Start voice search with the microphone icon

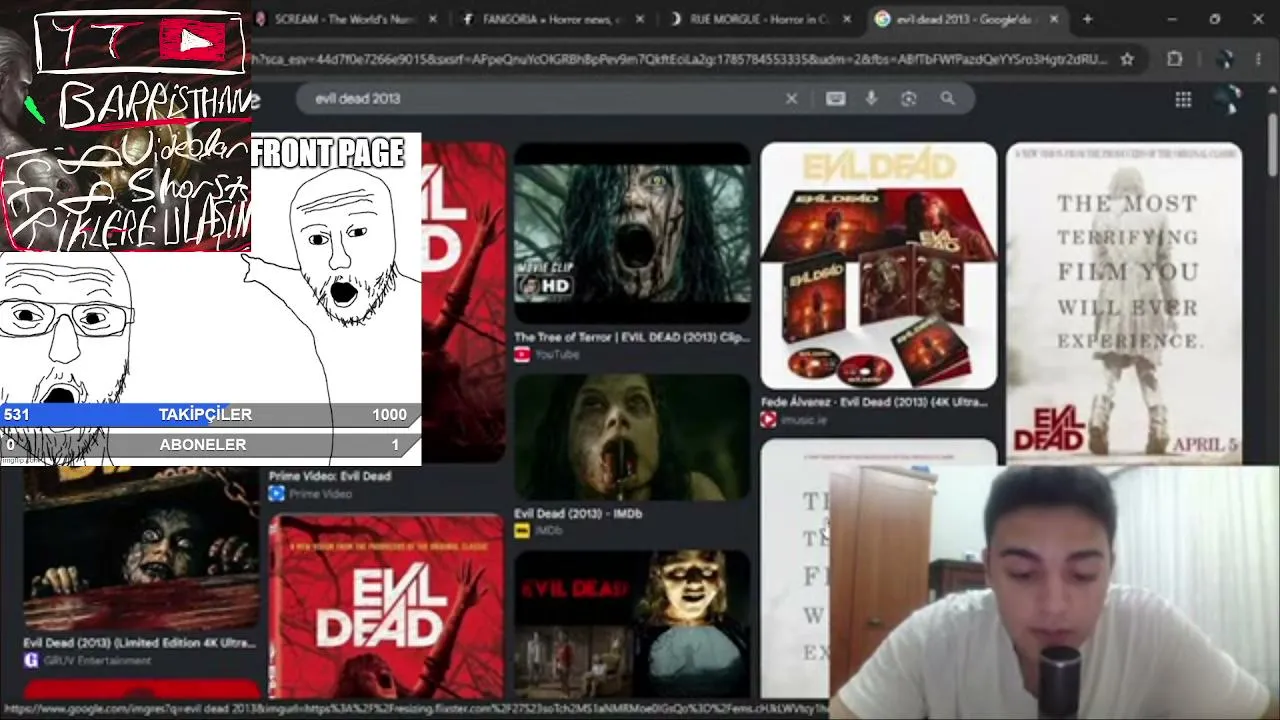[872, 98]
